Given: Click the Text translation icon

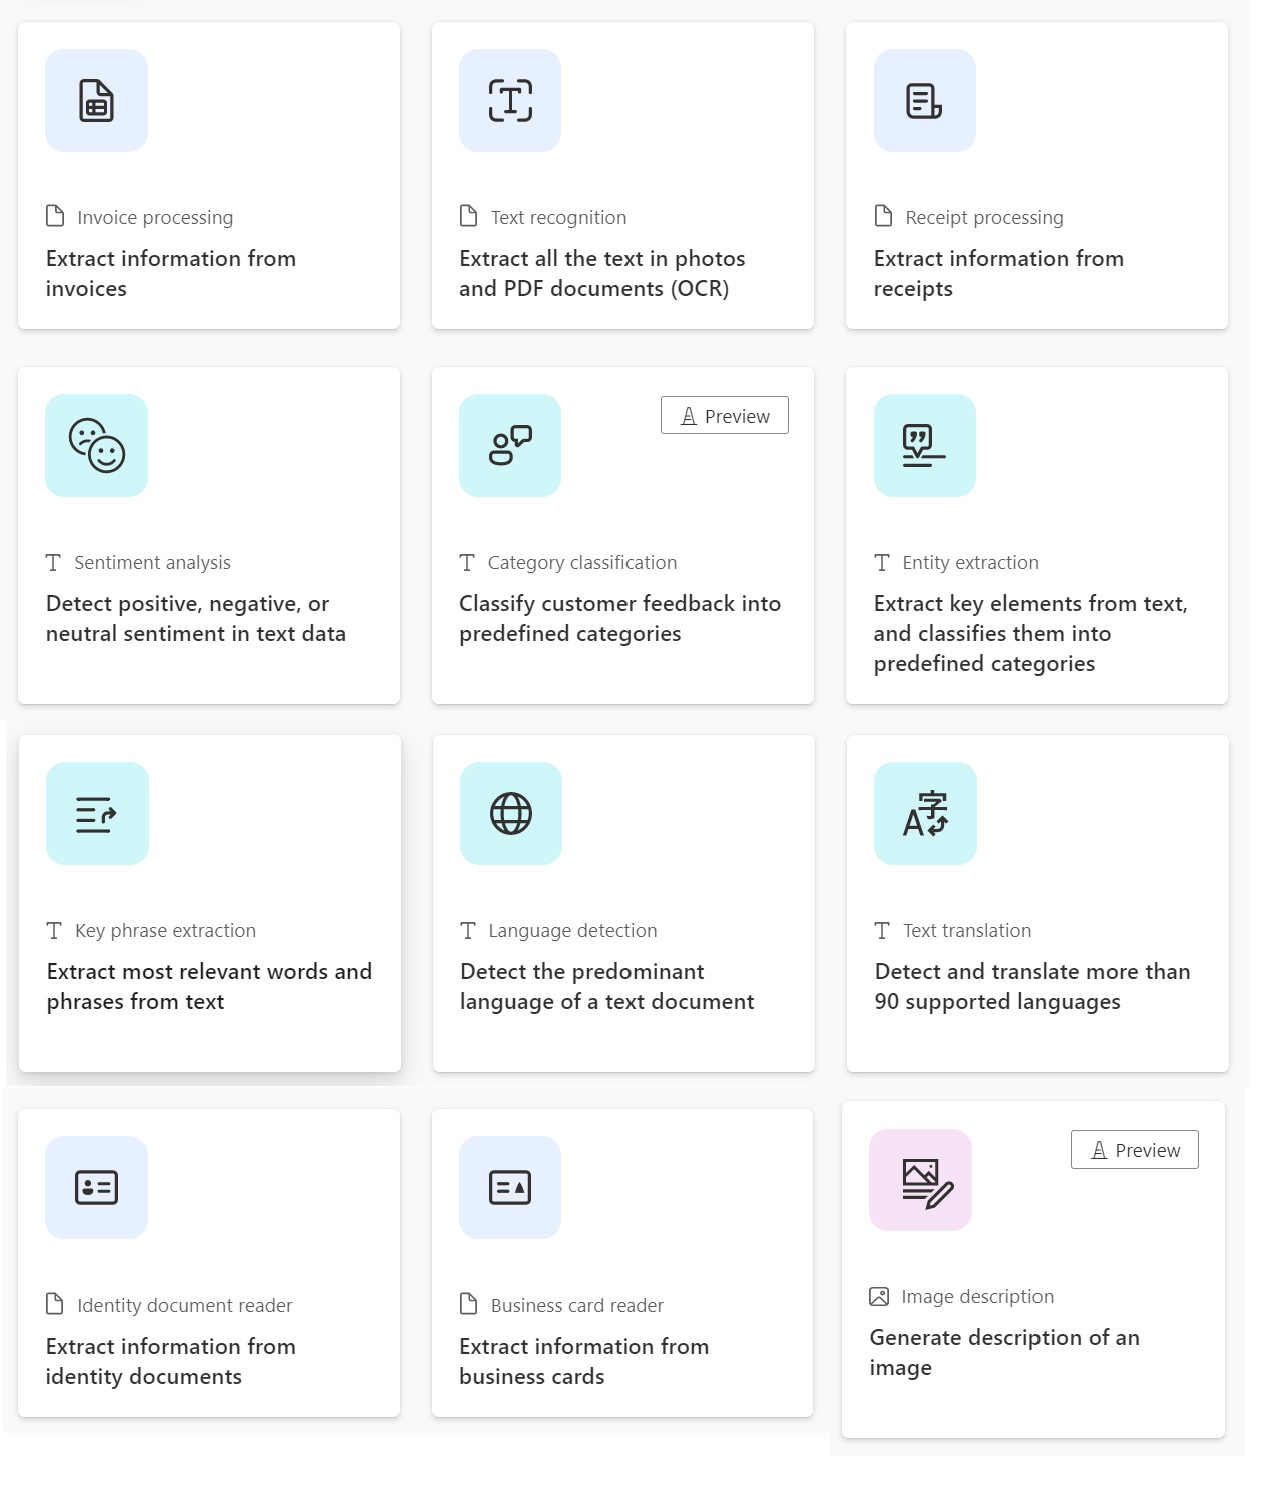Looking at the screenshot, I should pos(925,813).
